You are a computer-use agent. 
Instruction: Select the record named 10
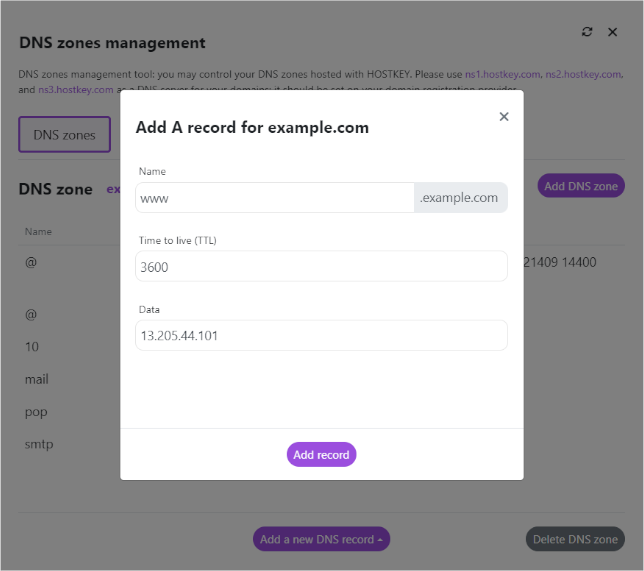coord(32,347)
